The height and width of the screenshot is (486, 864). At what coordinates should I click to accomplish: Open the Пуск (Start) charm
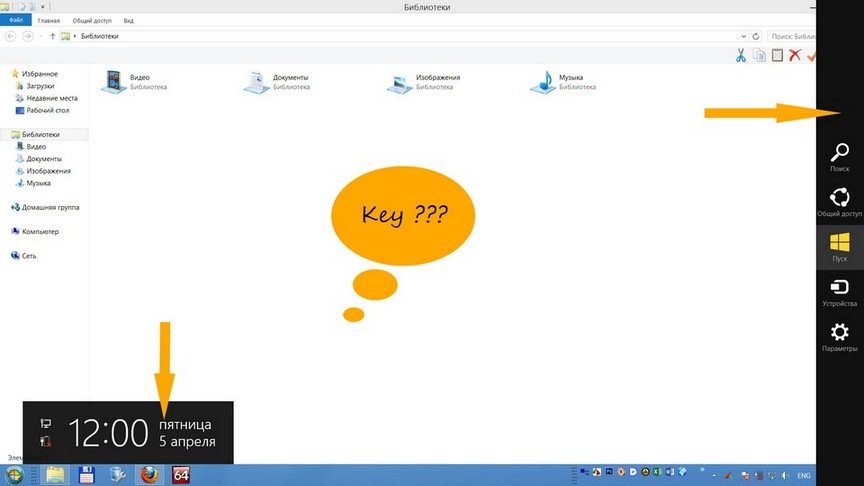(x=840, y=246)
